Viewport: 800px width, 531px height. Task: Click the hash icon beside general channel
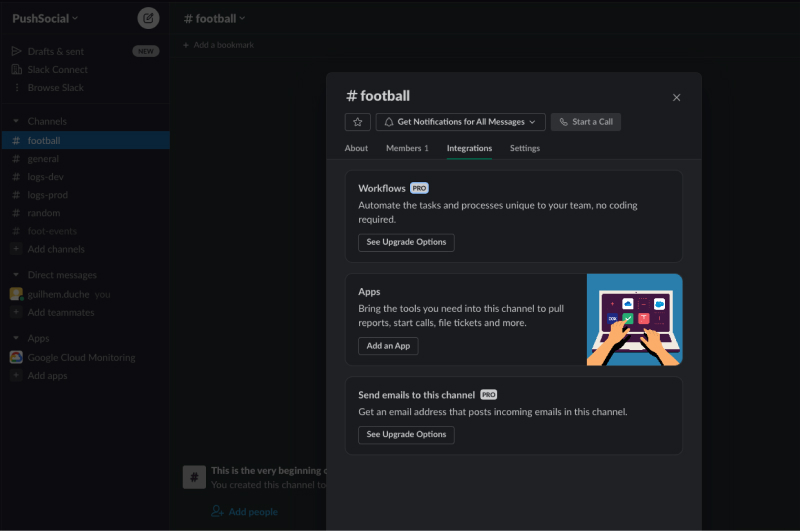16,159
